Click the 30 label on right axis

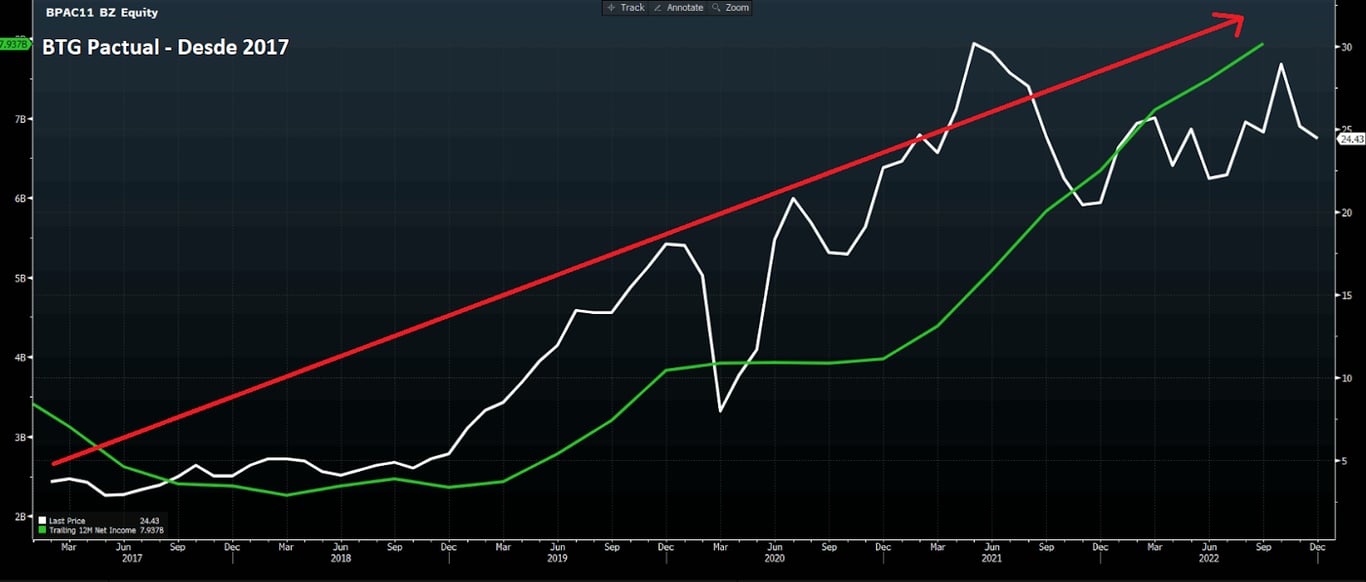tap(1347, 47)
